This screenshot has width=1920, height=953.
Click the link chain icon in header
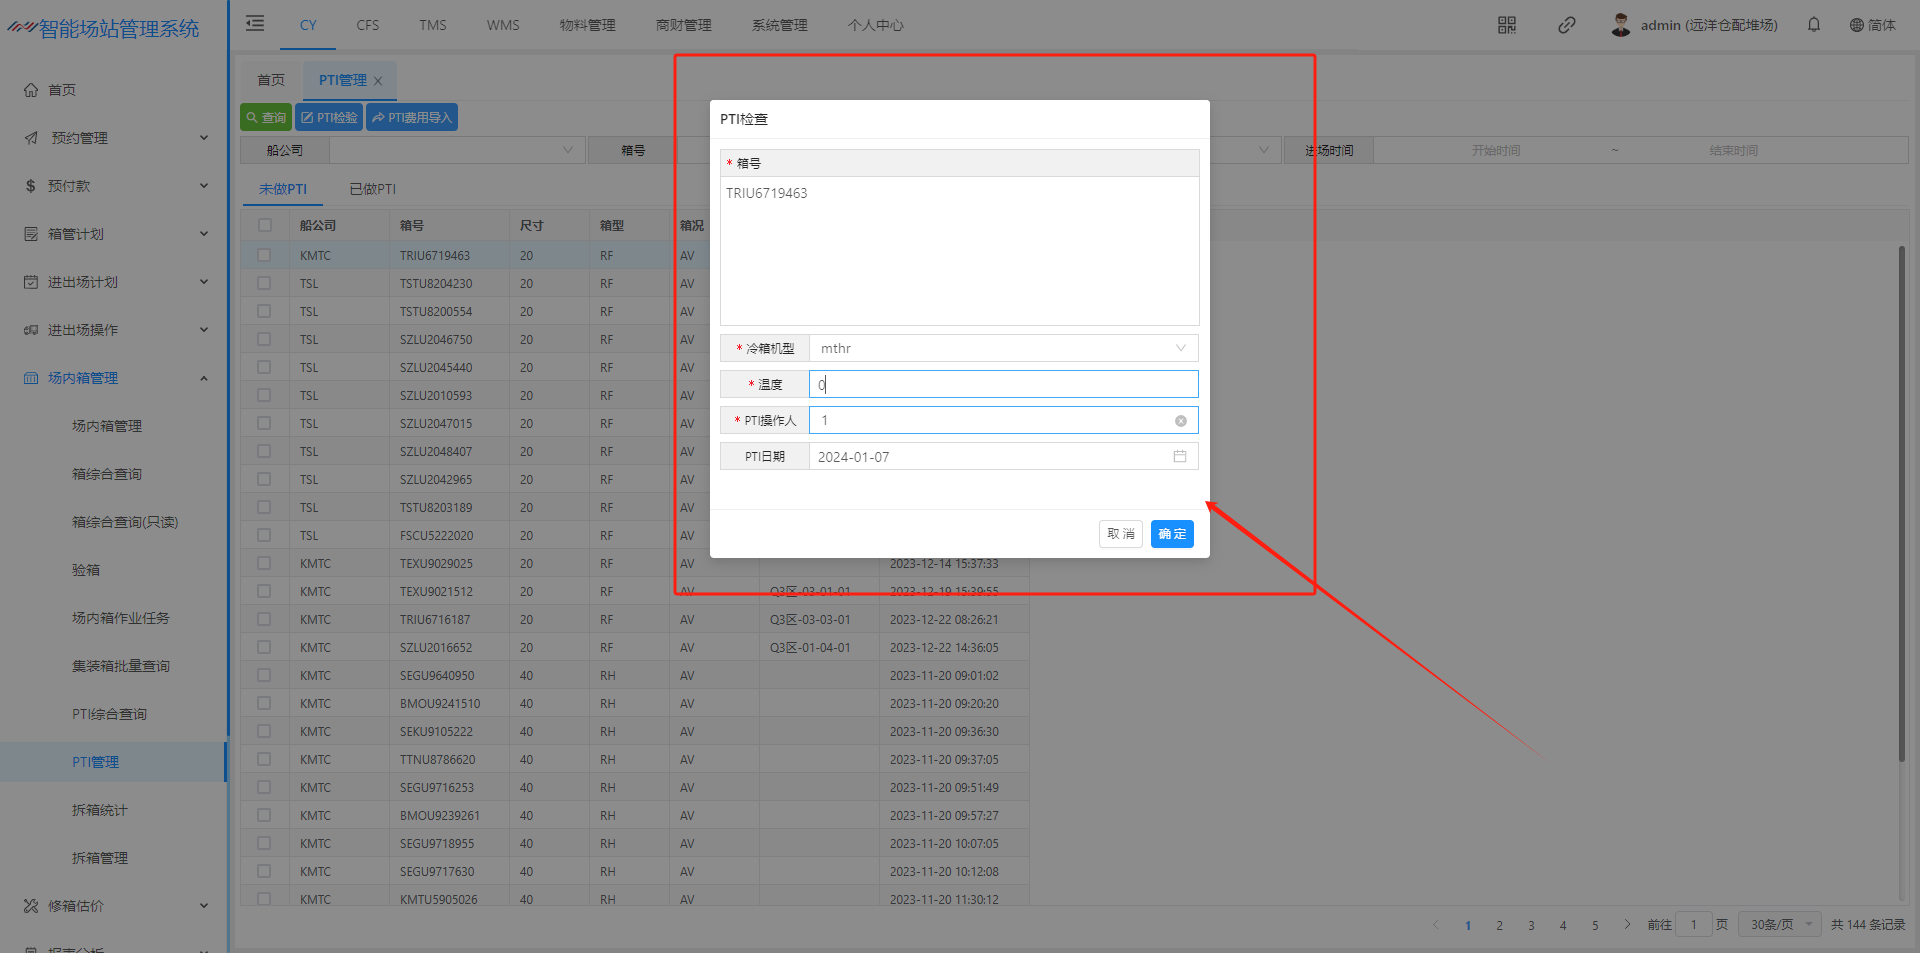click(x=1566, y=25)
